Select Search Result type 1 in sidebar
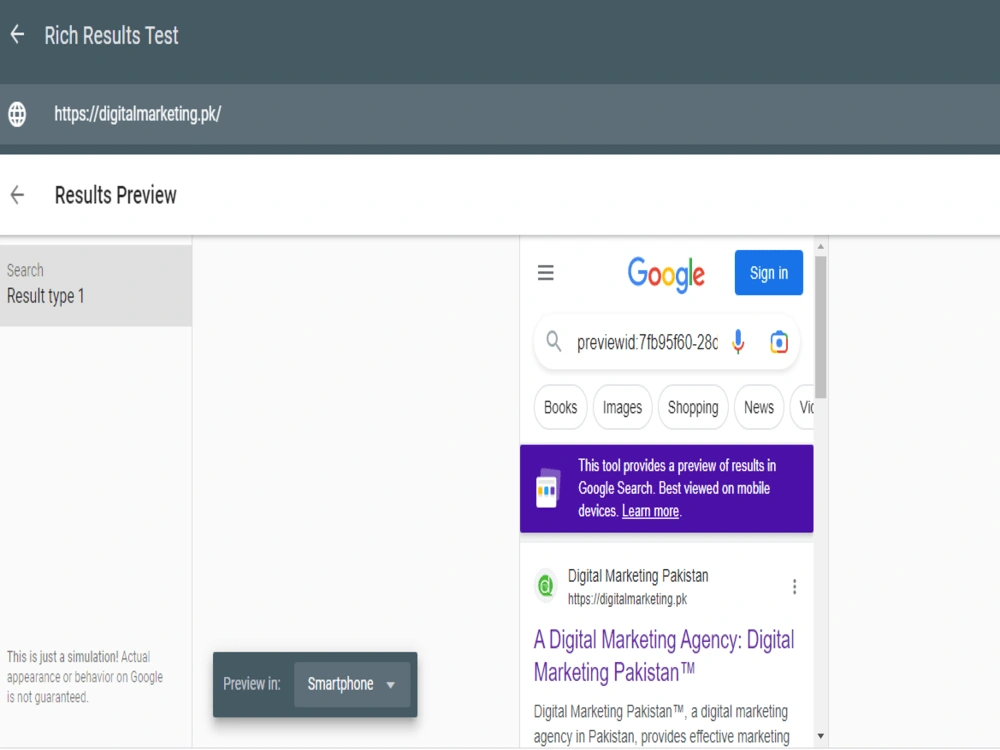The height and width of the screenshot is (750, 1000). 96,285
